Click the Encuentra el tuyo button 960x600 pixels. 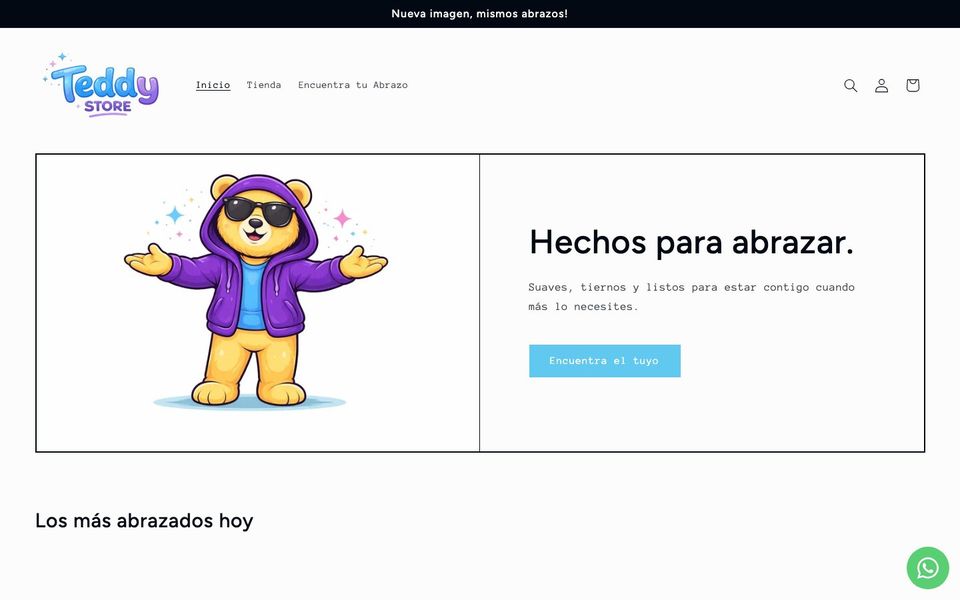pyautogui.click(x=605, y=361)
